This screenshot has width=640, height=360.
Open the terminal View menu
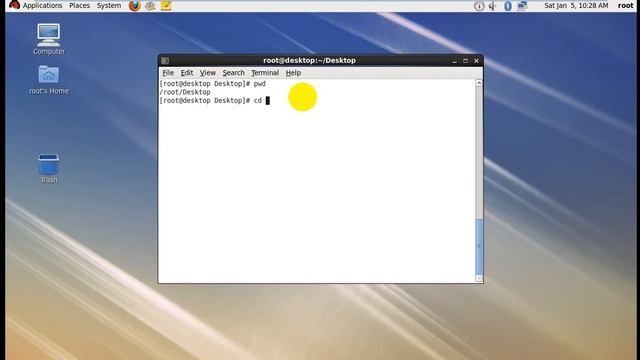click(x=207, y=73)
